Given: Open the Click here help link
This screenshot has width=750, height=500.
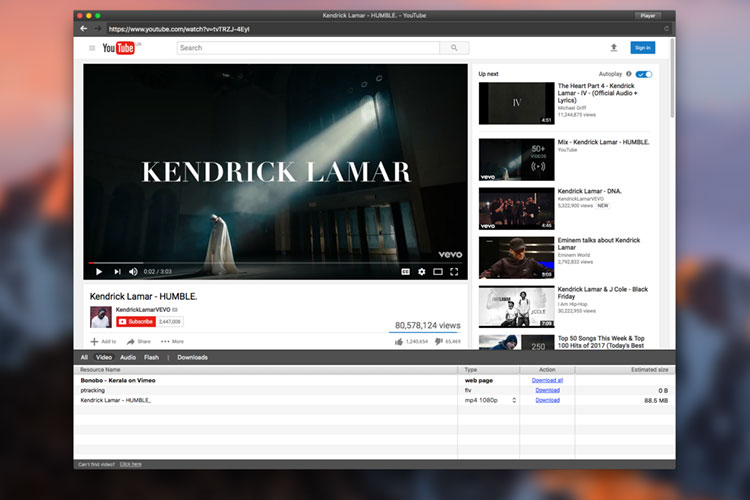Looking at the screenshot, I should (131, 464).
